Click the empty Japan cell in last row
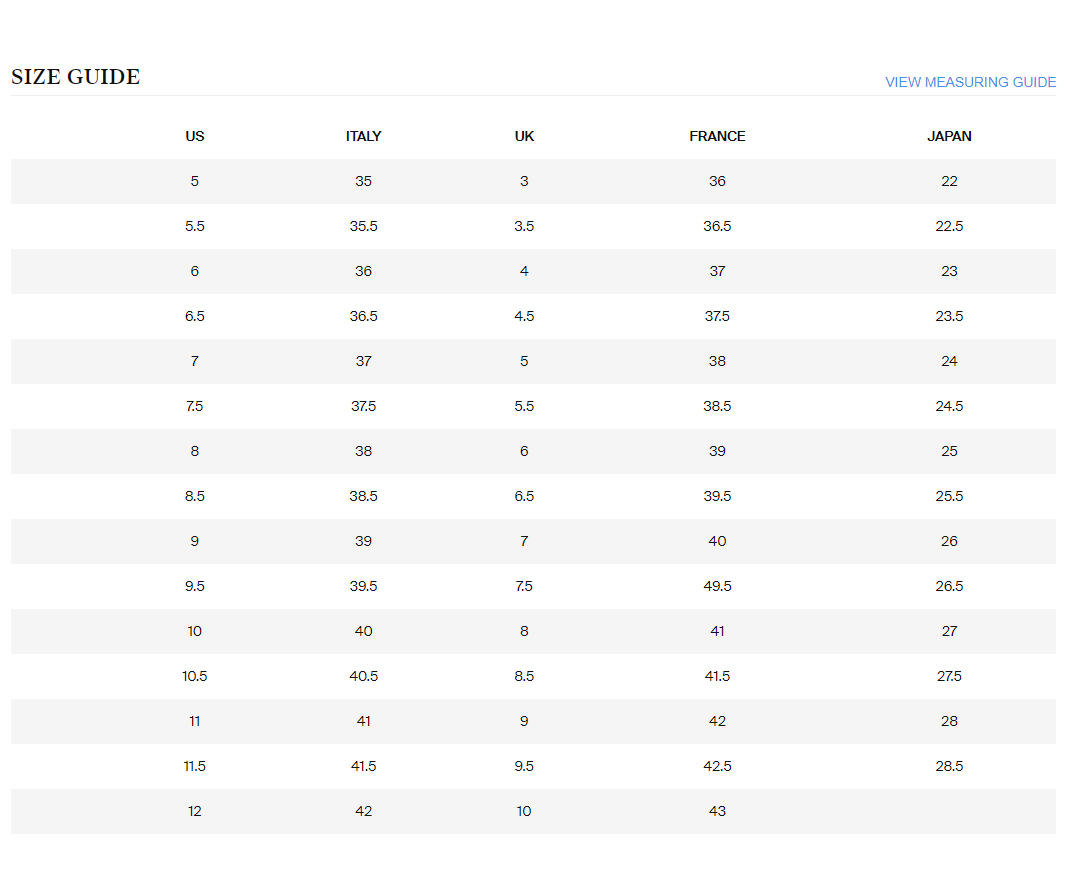 (x=949, y=811)
